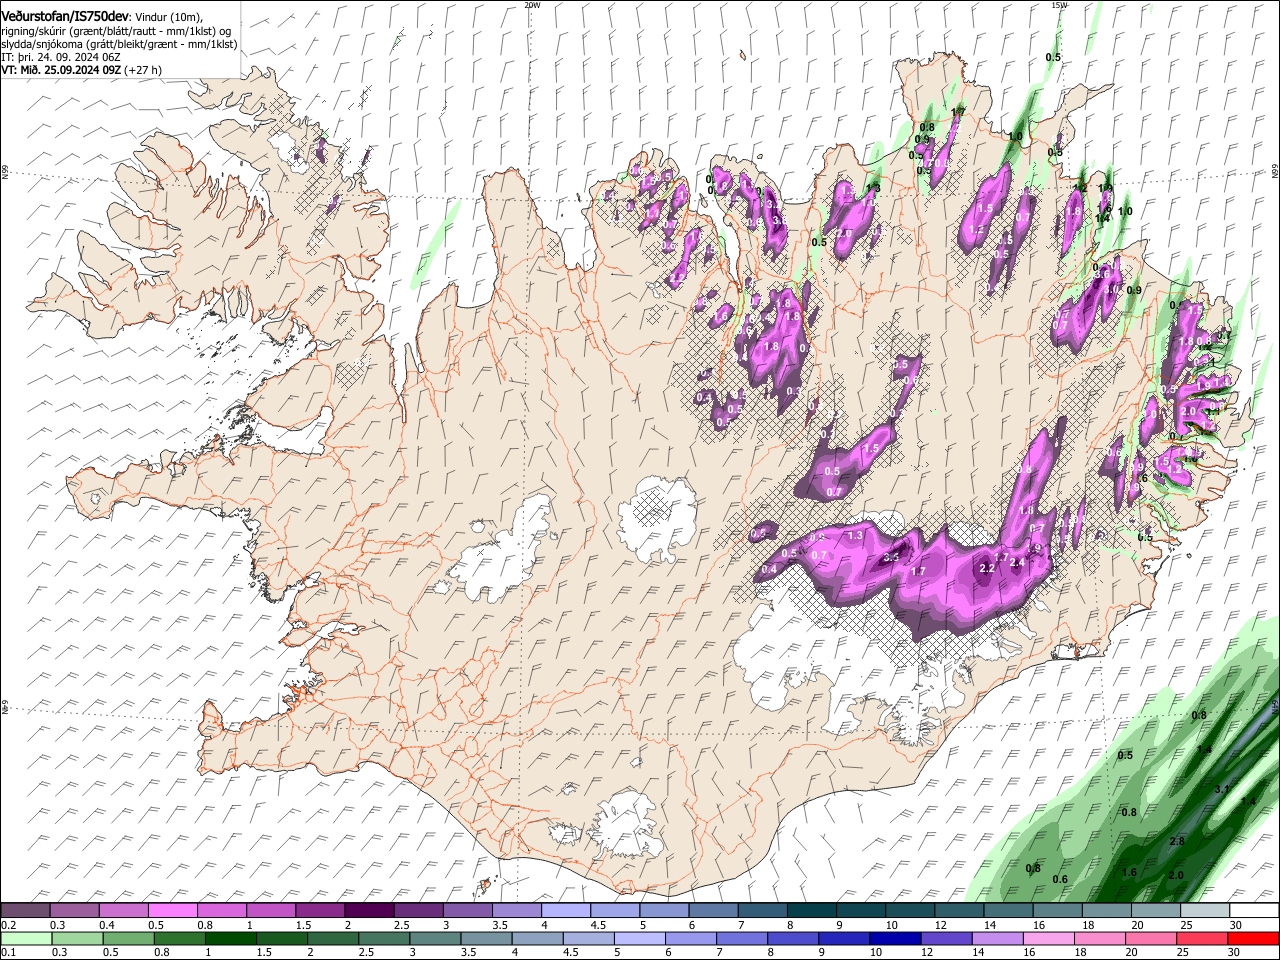1280x960 pixels.
Task: Click the '0.2' number label under upper legend
Action: [9, 925]
